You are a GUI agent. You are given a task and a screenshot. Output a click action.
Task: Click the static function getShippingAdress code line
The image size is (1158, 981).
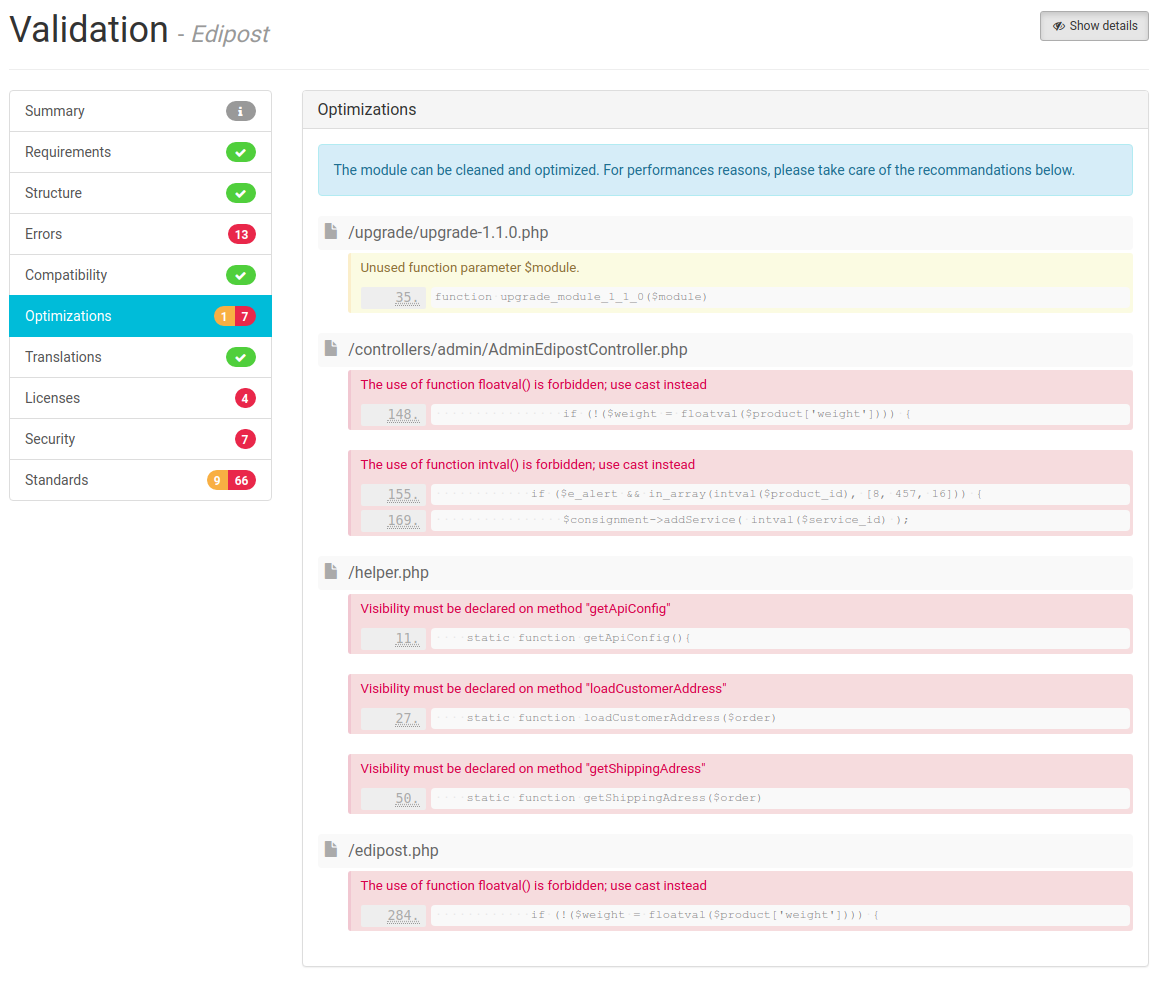[x=781, y=799]
